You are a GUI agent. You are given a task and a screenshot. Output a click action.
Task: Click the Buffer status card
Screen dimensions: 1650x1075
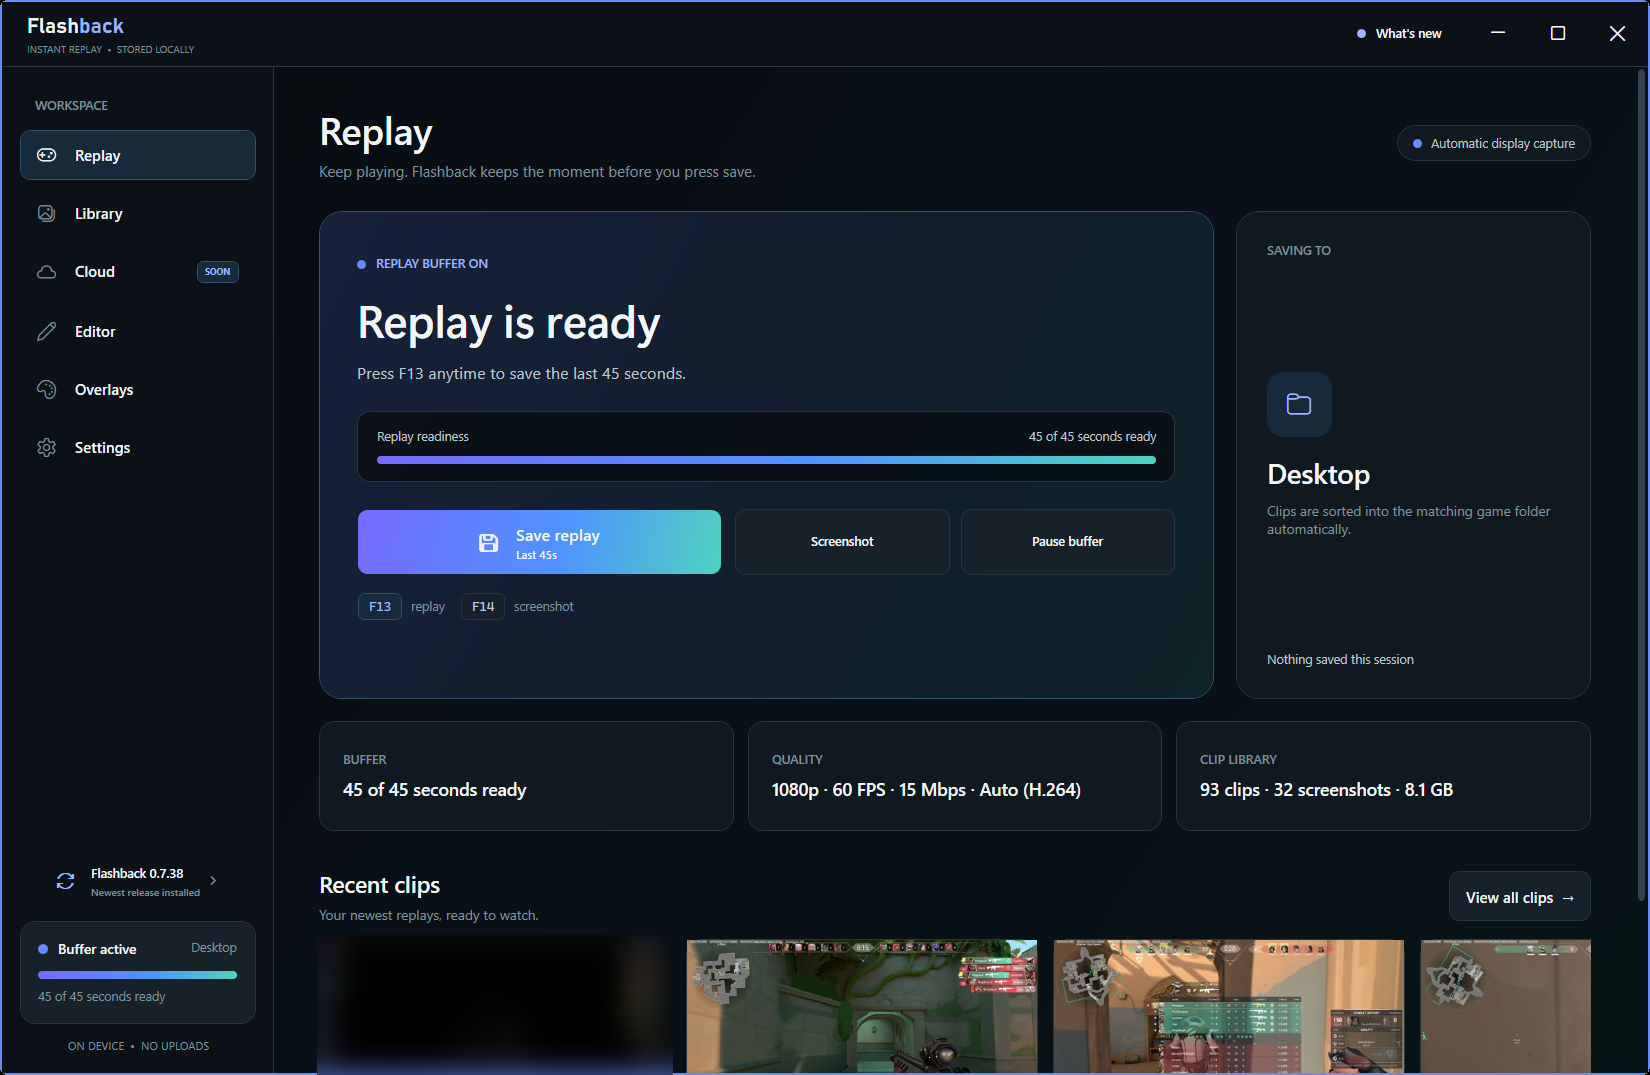point(526,776)
